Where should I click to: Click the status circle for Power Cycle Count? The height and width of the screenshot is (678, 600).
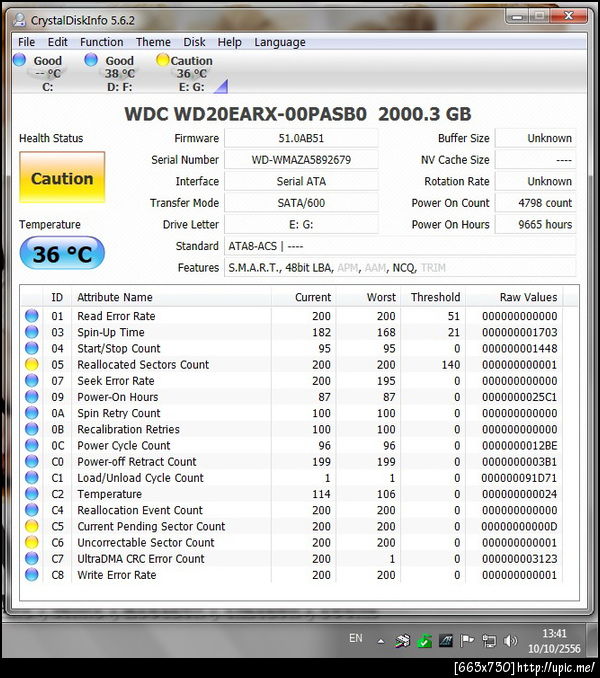click(x=32, y=445)
